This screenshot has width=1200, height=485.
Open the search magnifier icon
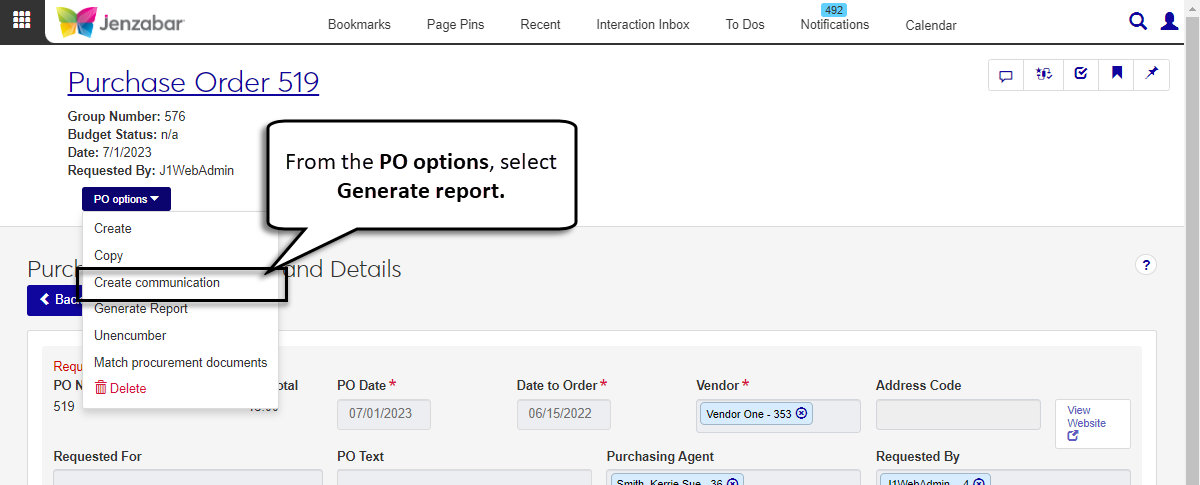coord(1138,21)
